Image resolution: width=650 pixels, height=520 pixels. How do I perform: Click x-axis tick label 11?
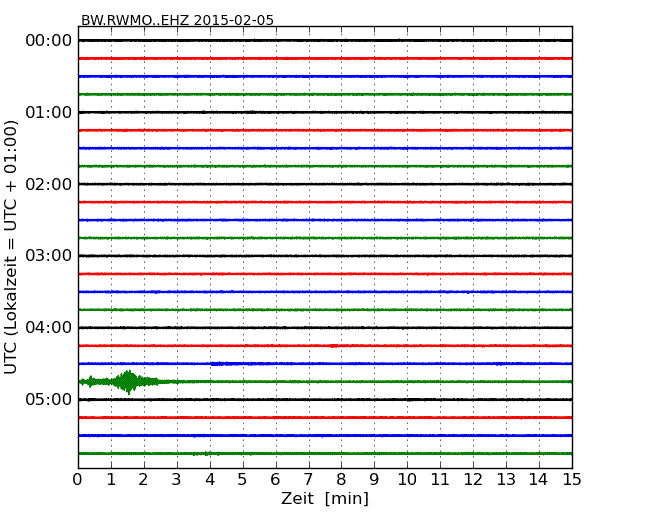440,479
